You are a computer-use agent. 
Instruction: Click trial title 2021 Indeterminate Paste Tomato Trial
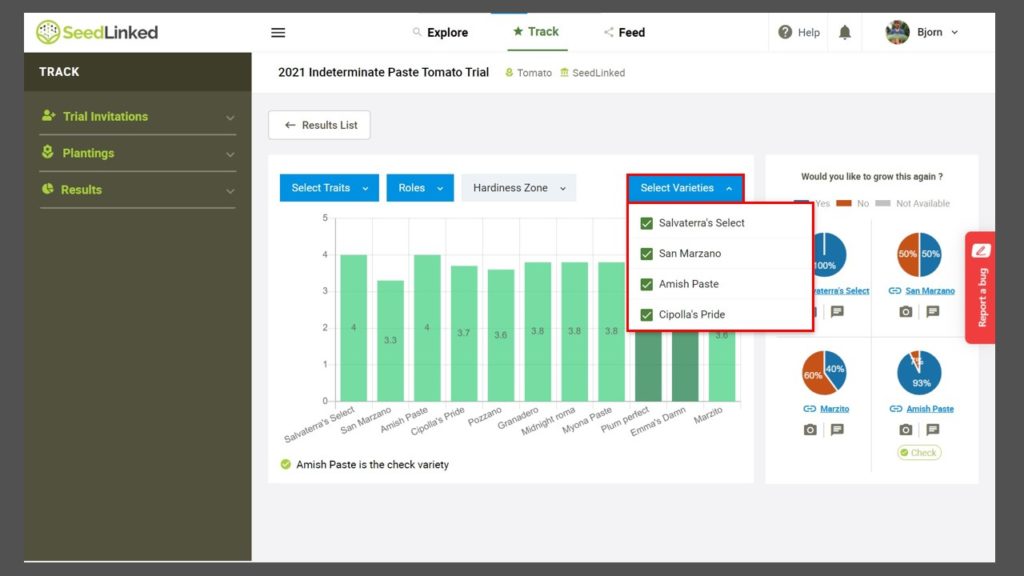(x=383, y=72)
